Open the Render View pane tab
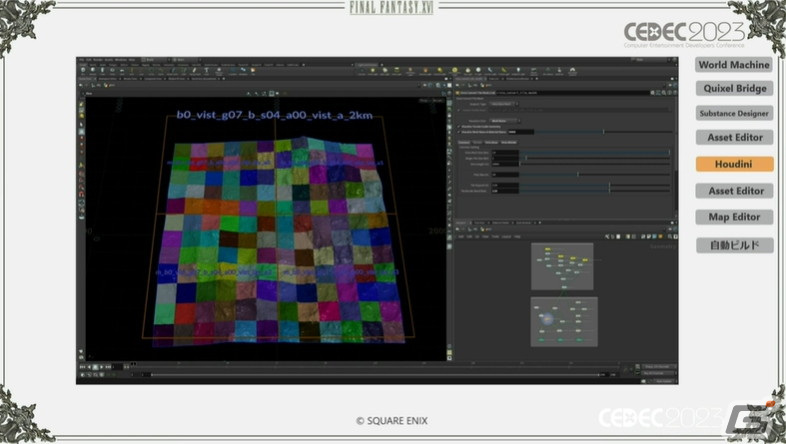This screenshot has width=786, height=444. point(130,79)
